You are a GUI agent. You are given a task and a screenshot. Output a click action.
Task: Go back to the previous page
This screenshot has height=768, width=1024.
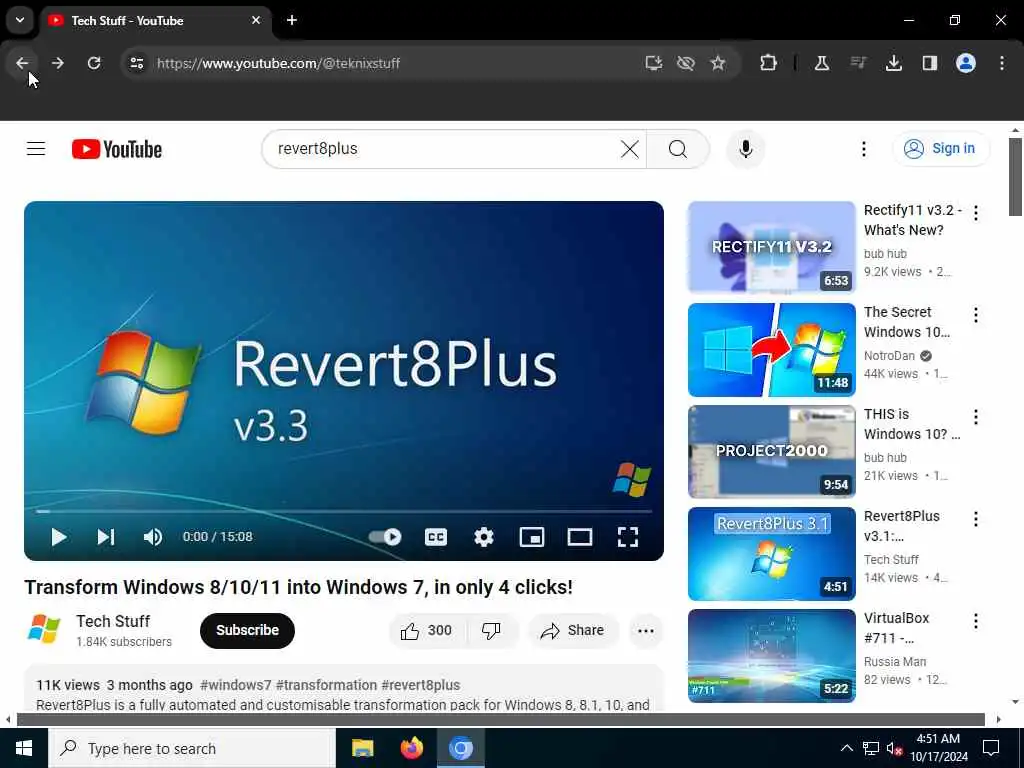coord(22,63)
